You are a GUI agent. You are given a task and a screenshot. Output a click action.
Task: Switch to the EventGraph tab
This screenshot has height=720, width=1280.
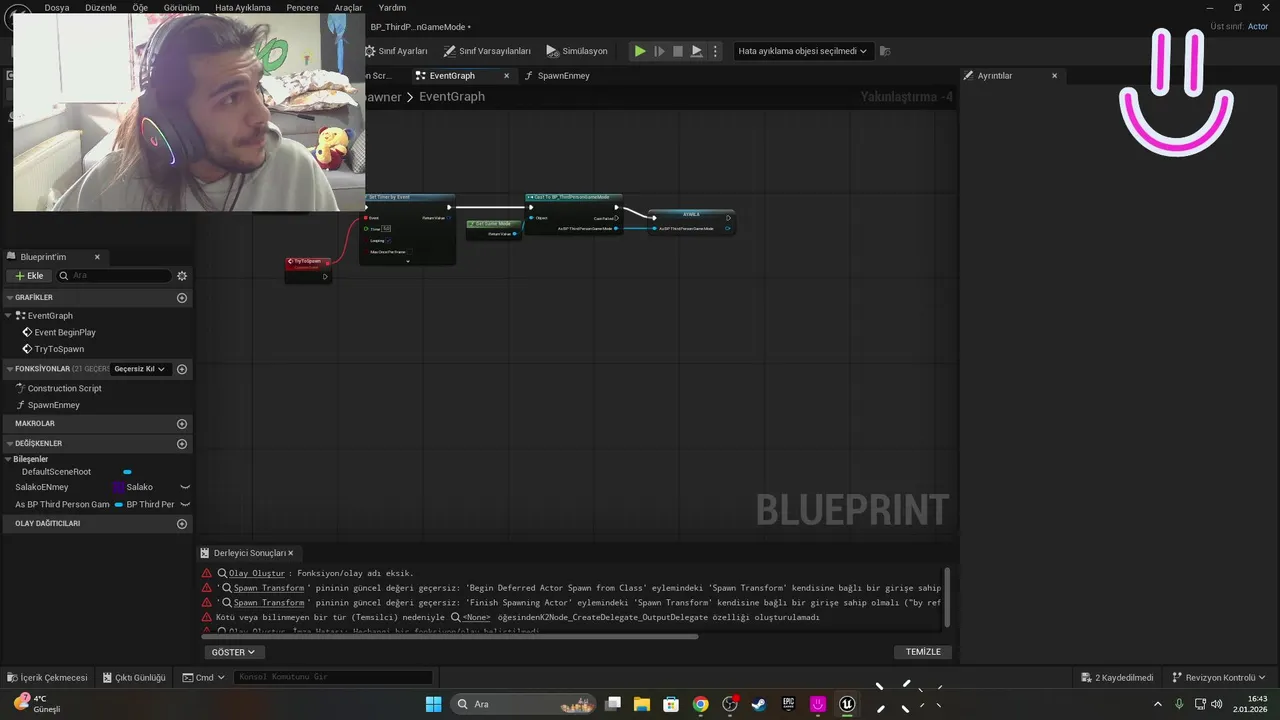click(x=452, y=76)
